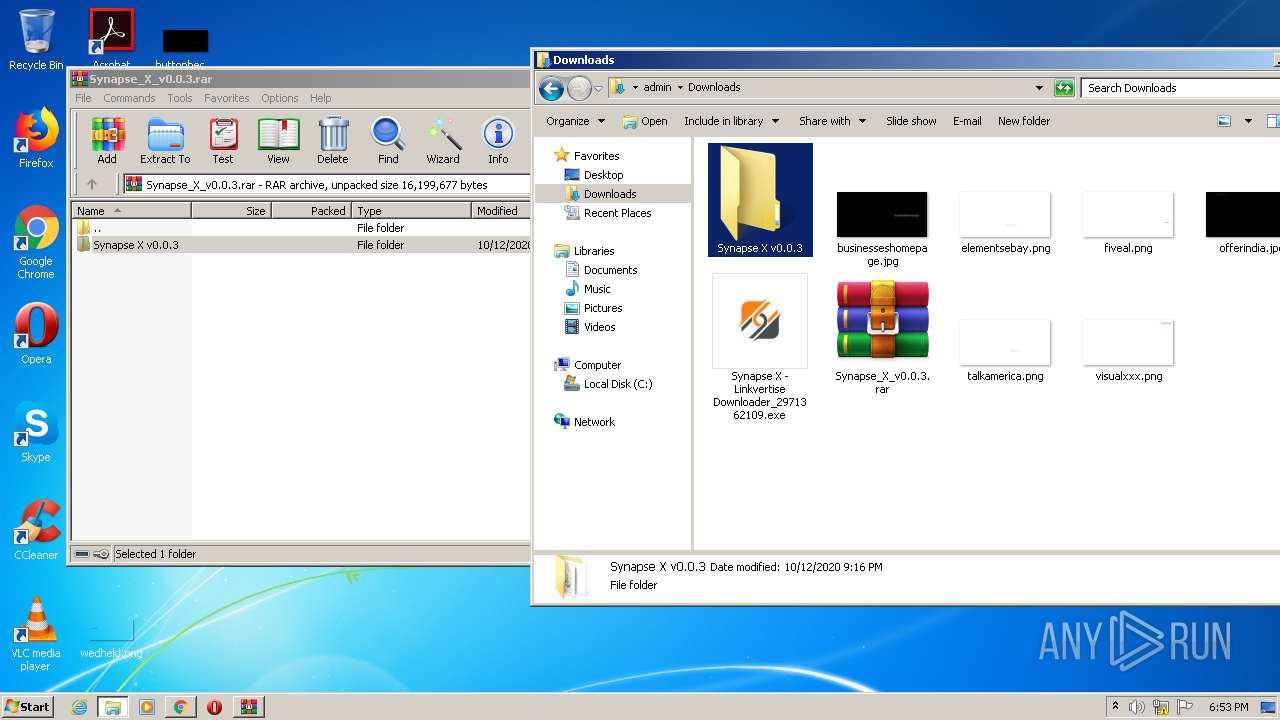This screenshot has width=1280, height=720.
Task: Open address bar history dropdown in Explorer
Action: coord(1039,88)
